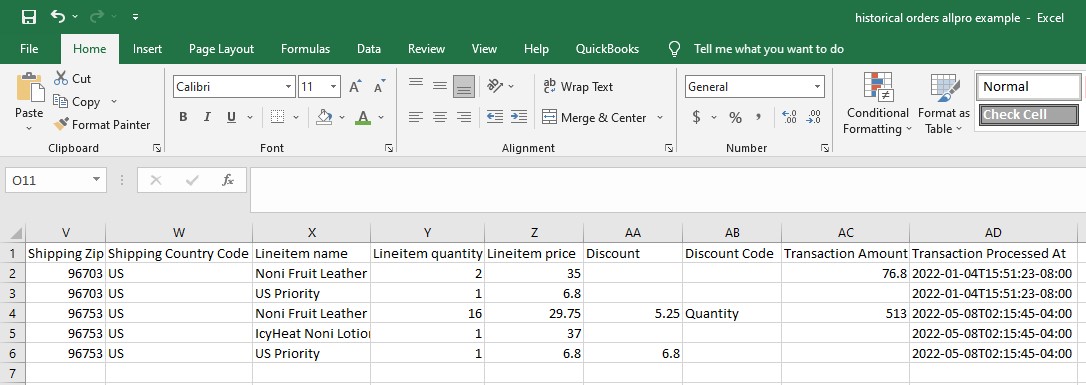Image resolution: width=1086 pixels, height=385 pixels.
Task: Select the Transaction Amount cell 513
Action: 846,314
